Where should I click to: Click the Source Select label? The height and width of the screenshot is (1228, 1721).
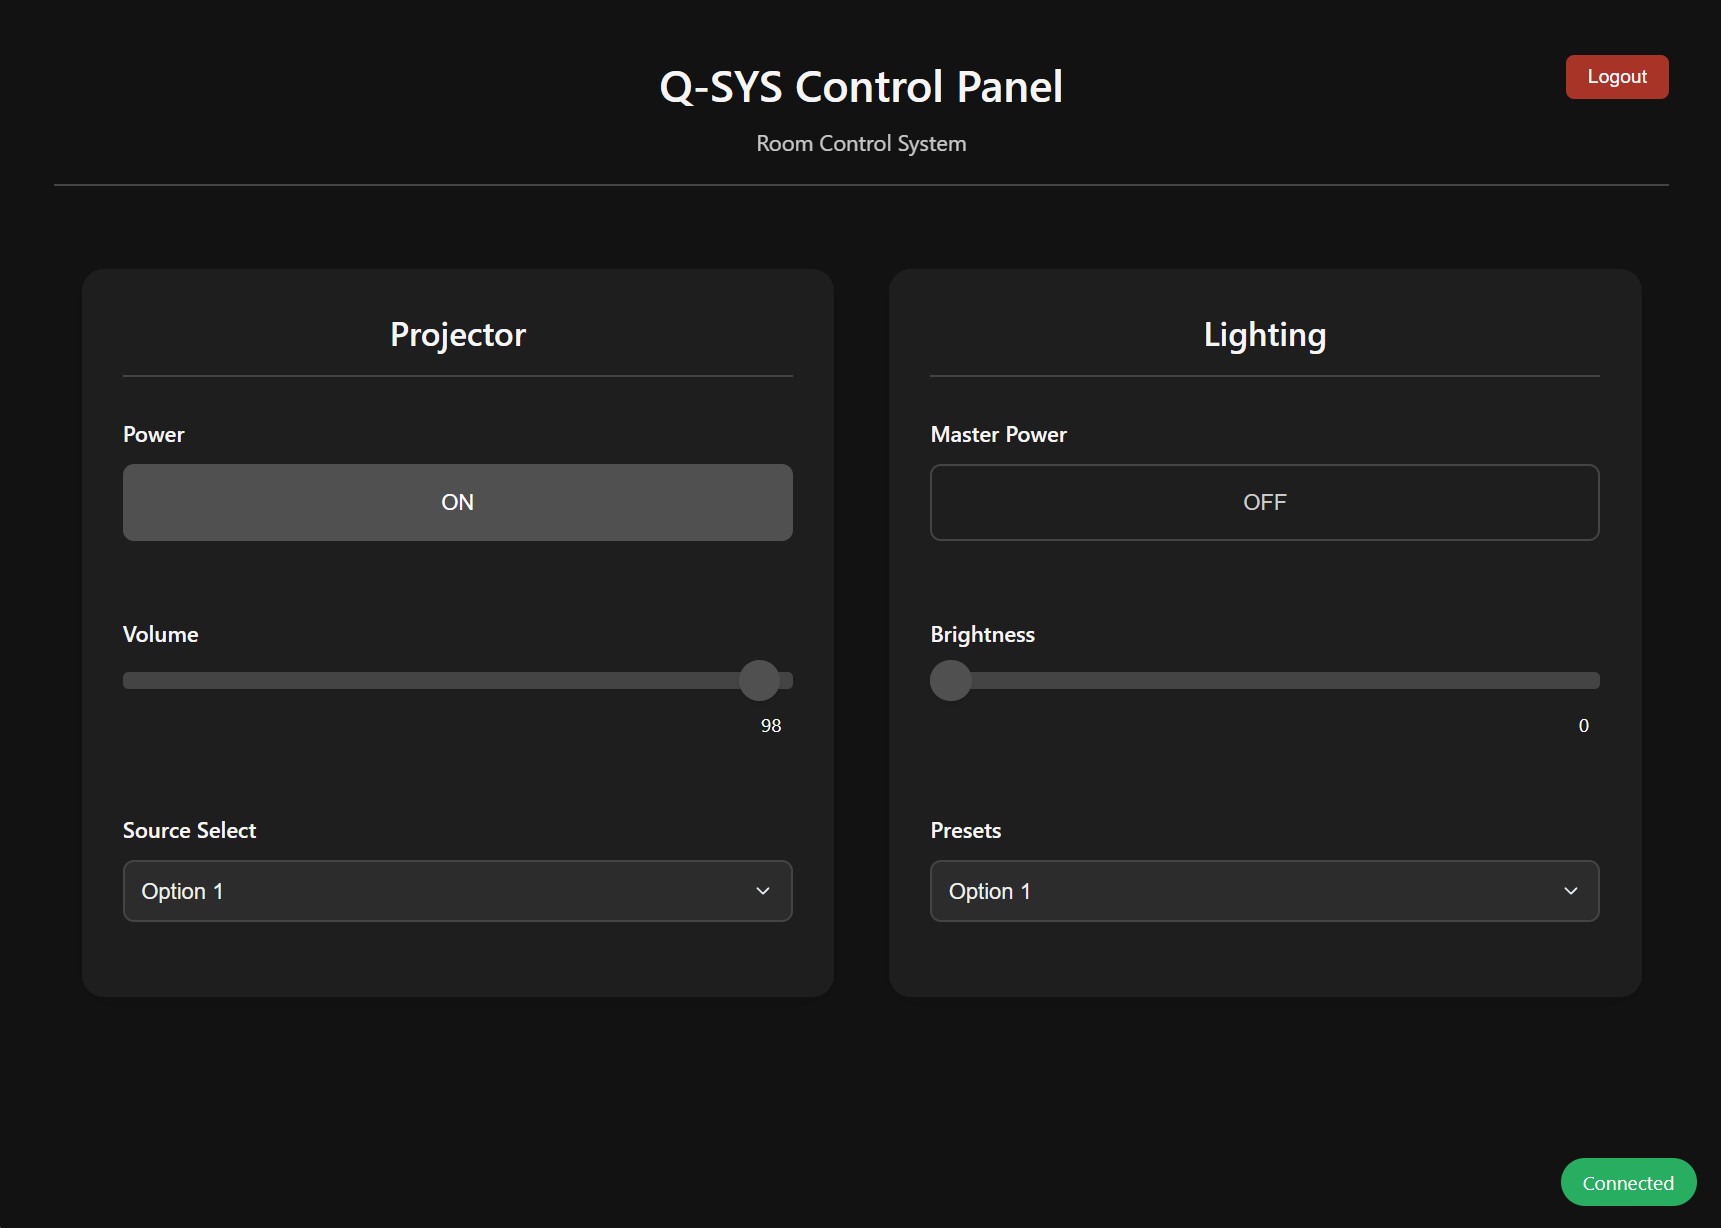(189, 831)
